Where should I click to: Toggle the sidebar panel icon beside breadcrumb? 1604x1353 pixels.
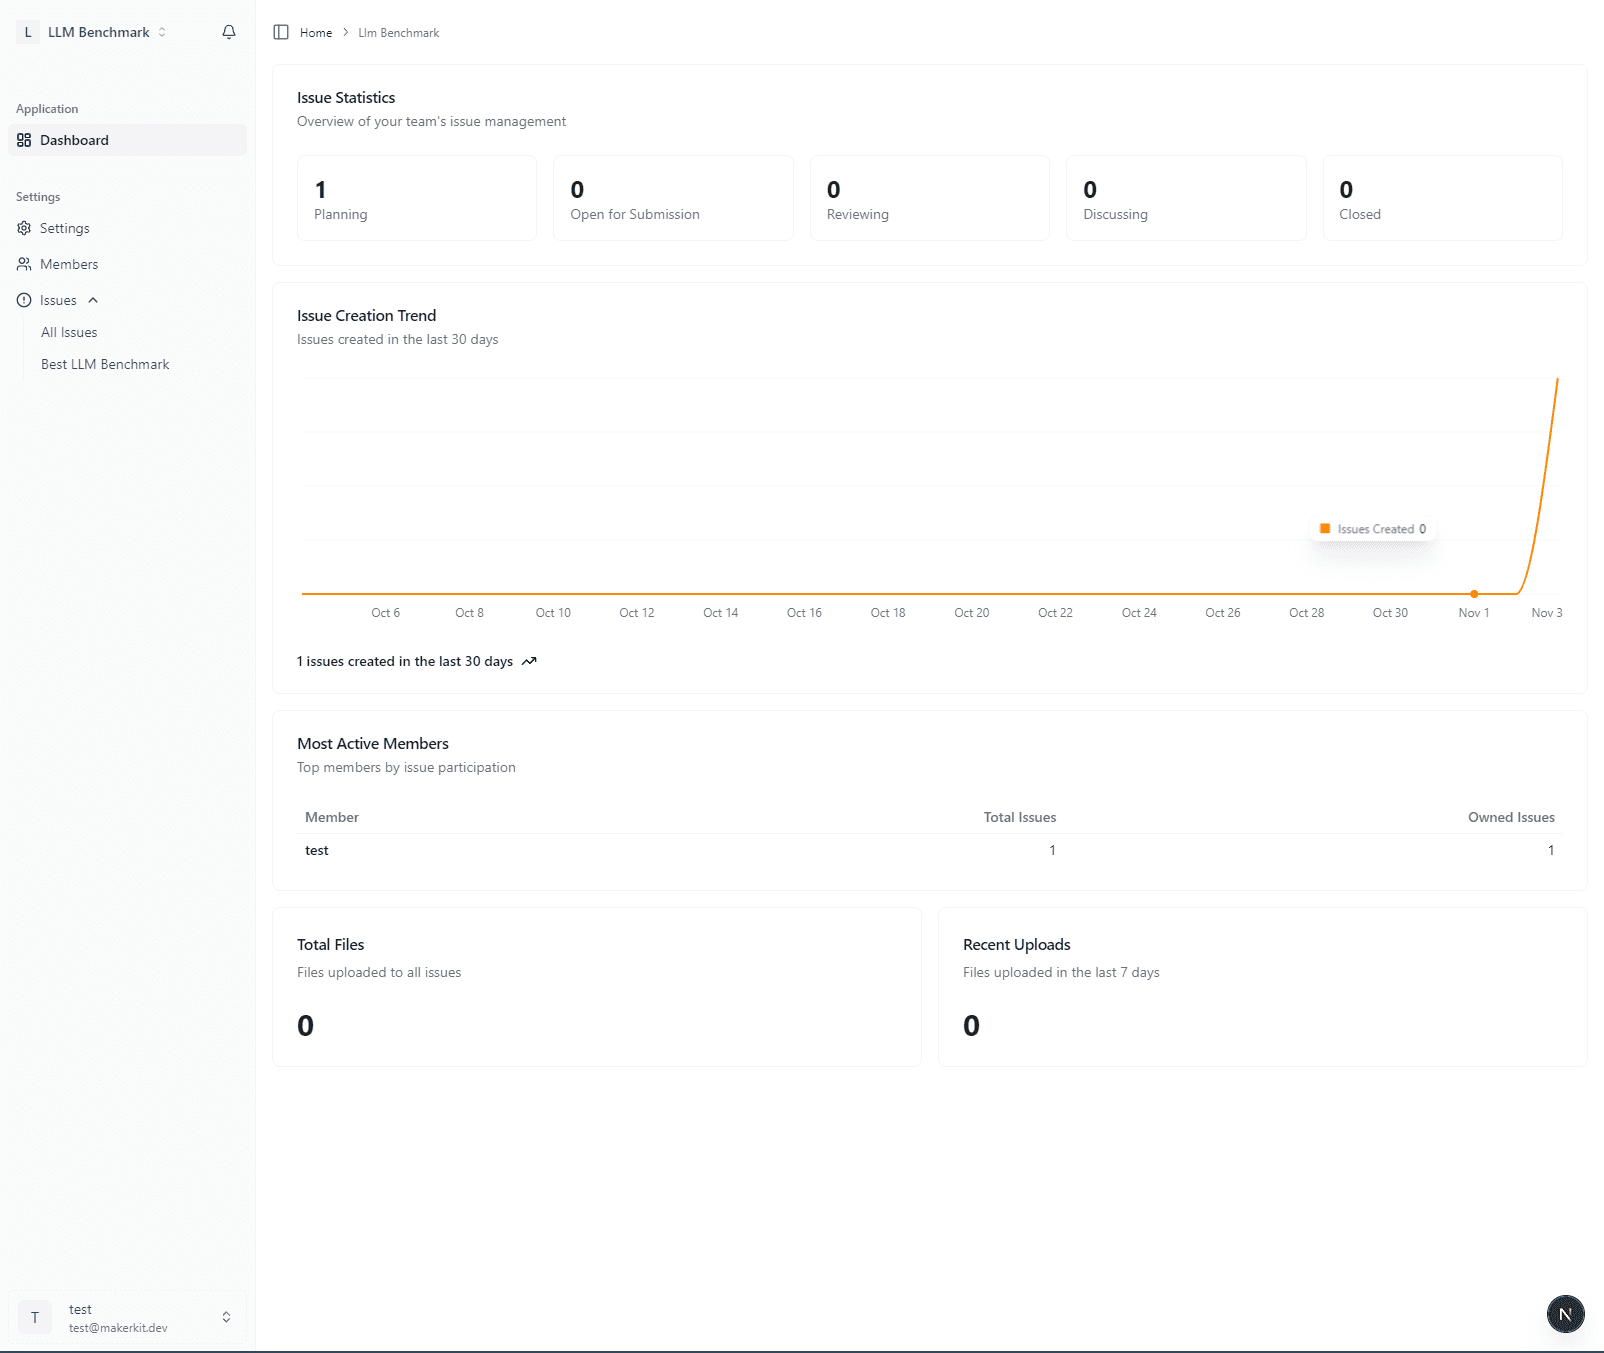(x=280, y=32)
